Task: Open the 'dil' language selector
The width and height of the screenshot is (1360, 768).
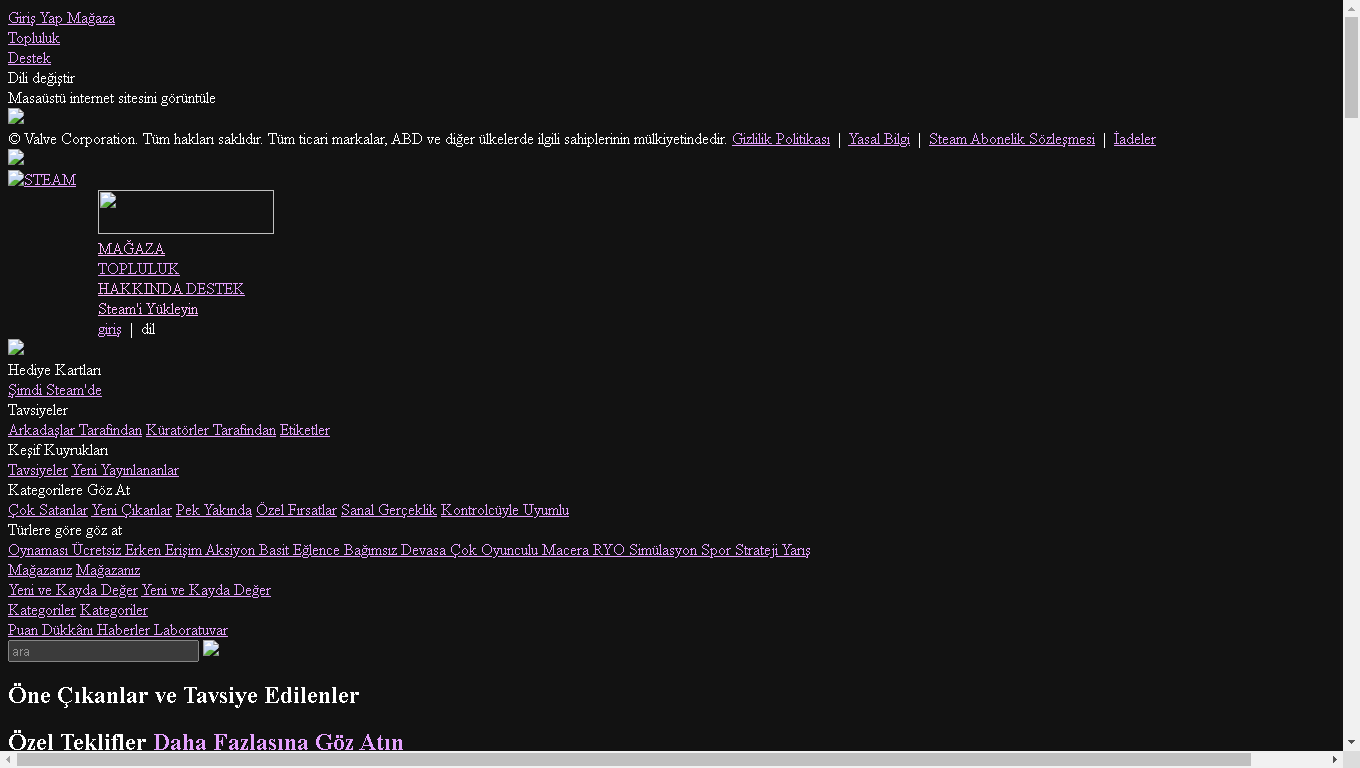Action: (148, 329)
